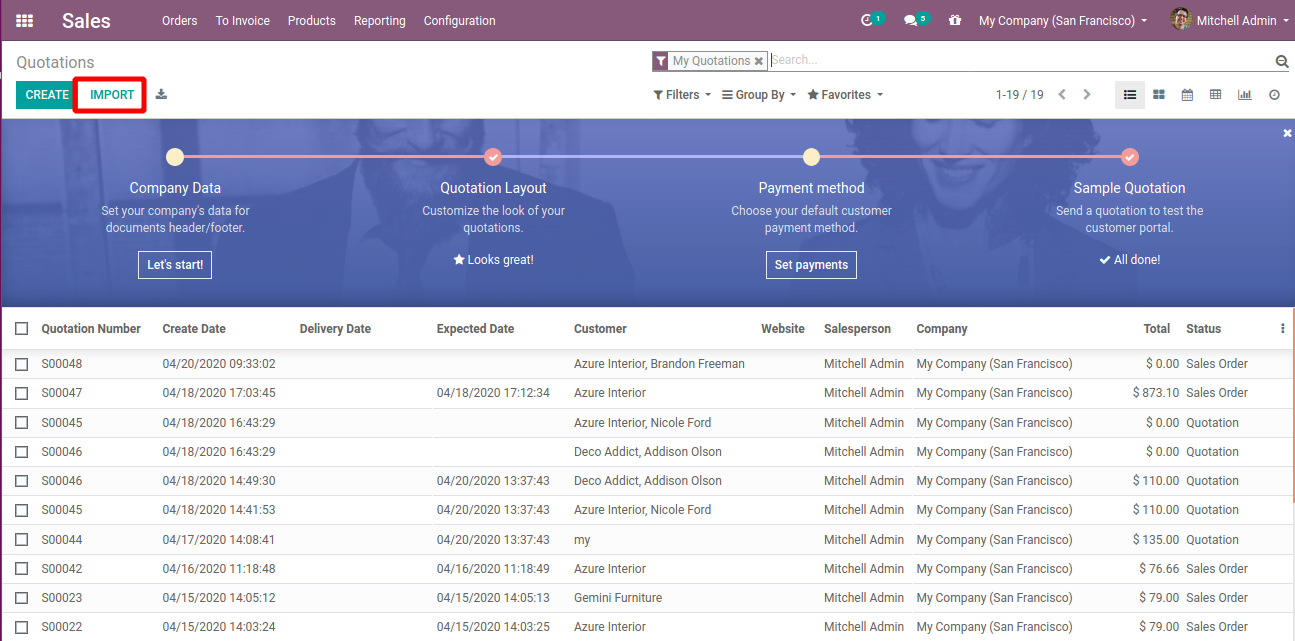Image resolution: width=1295 pixels, height=641 pixels.
Task: Open the Reporting menu
Action: pos(380,20)
